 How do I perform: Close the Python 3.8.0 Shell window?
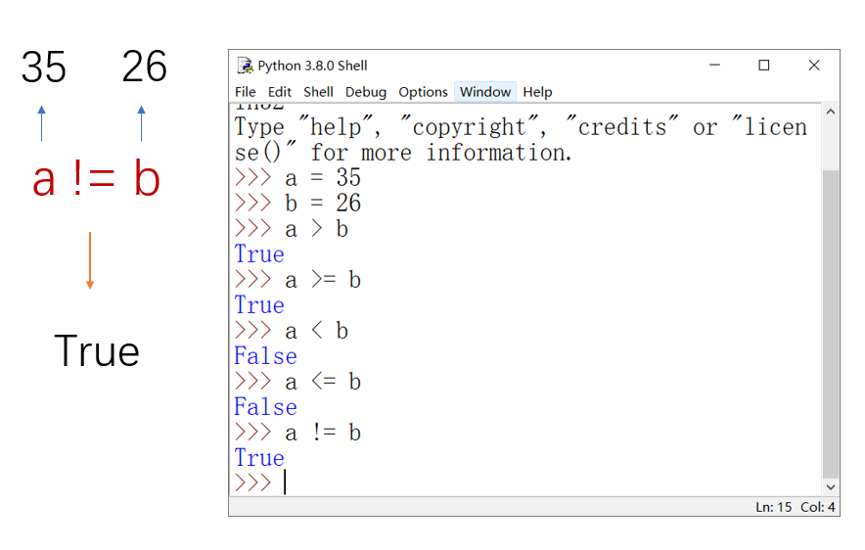(x=814, y=65)
